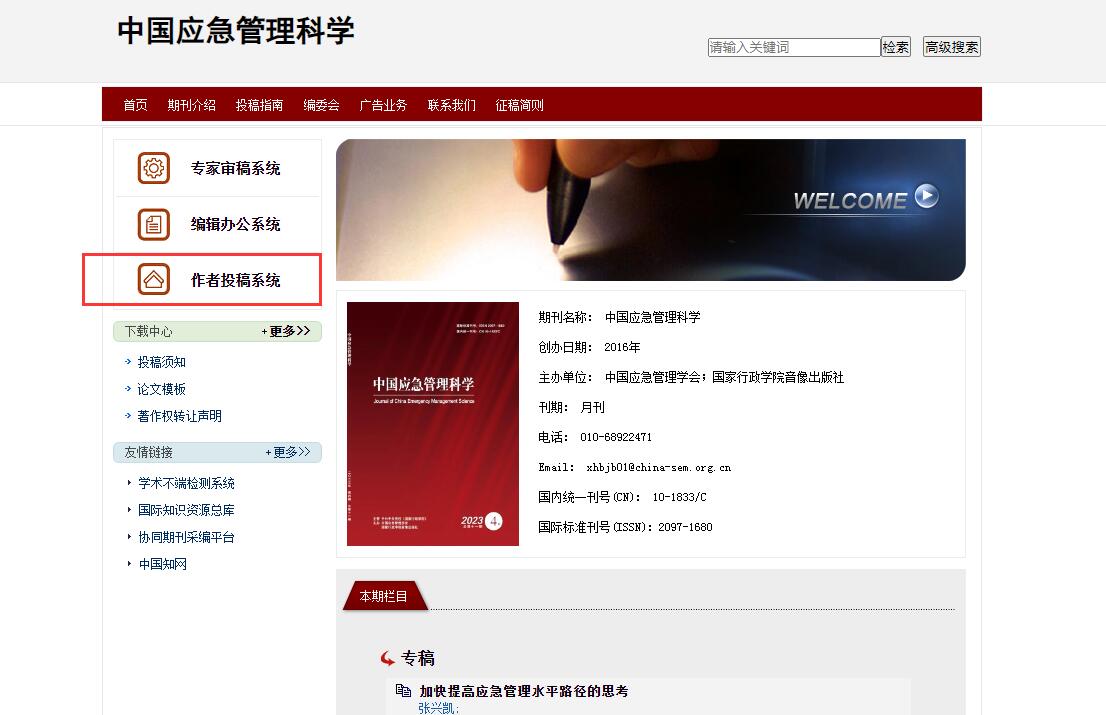Click the red journal cover thumbnail

(432, 424)
